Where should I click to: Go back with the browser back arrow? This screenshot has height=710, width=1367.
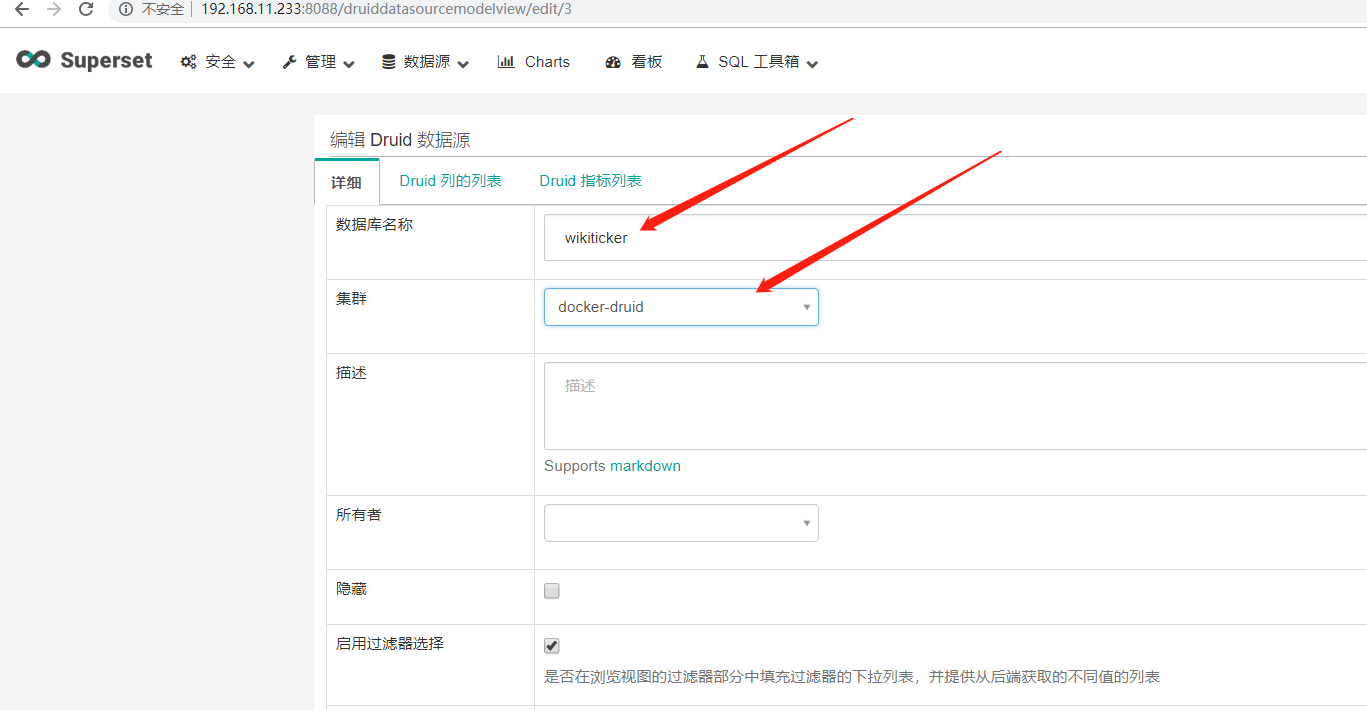click(22, 9)
